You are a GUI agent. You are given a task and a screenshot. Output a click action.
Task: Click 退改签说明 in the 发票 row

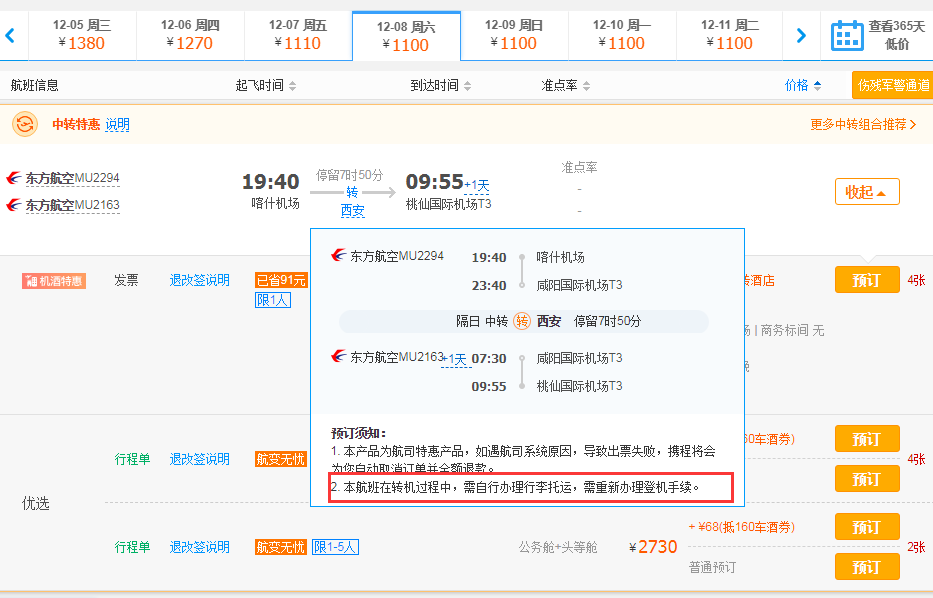(x=199, y=280)
